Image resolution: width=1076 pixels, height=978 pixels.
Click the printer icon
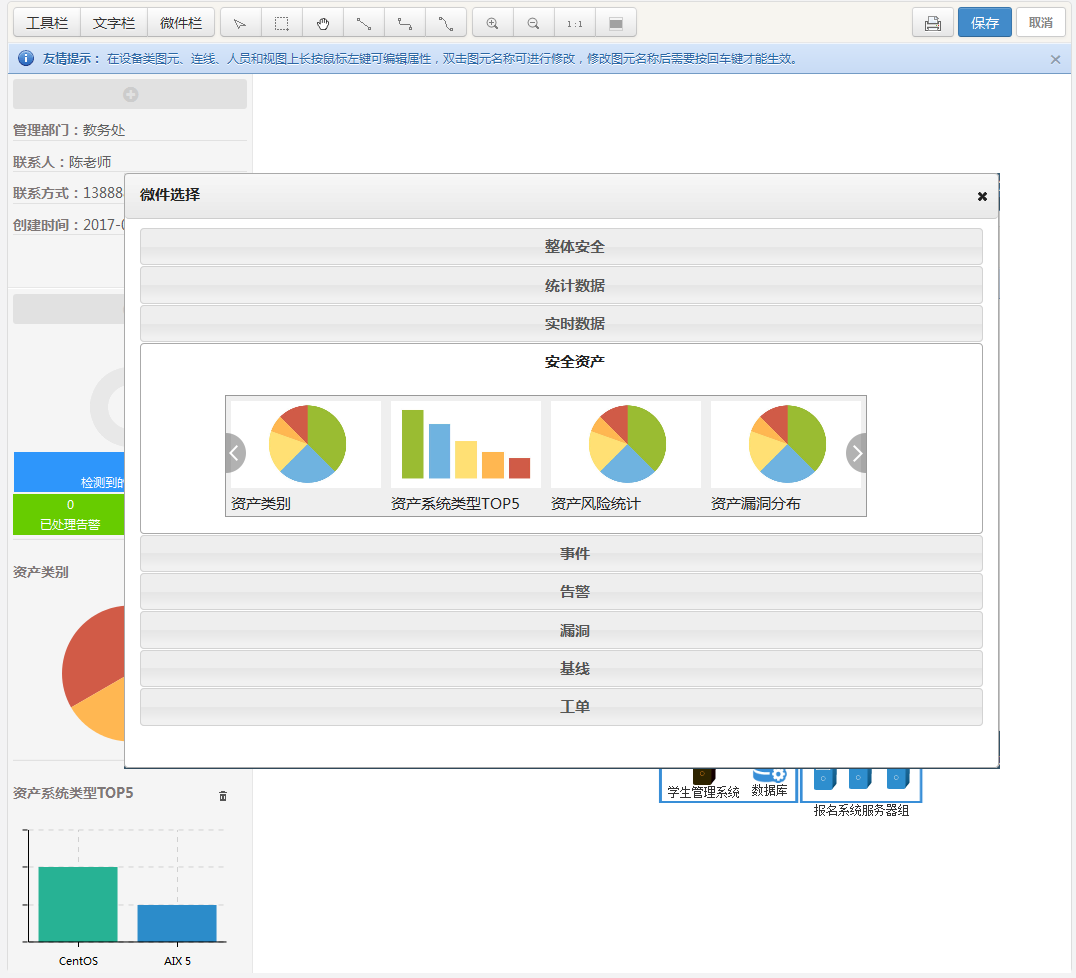(932, 23)
